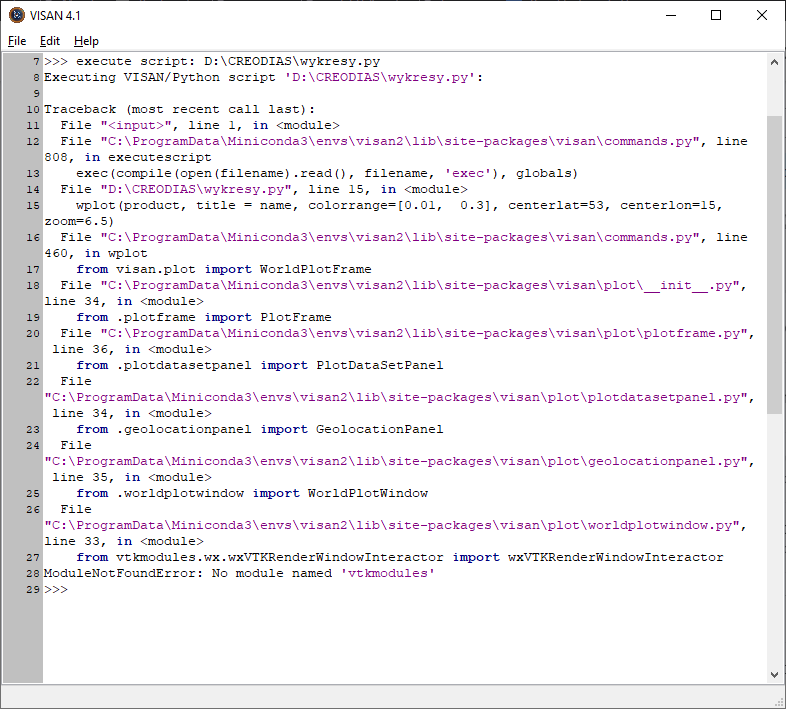The image size is (786, 709).
Task: Click the 'zoom=6.5)' continuation text
Action: pos(79,222)
